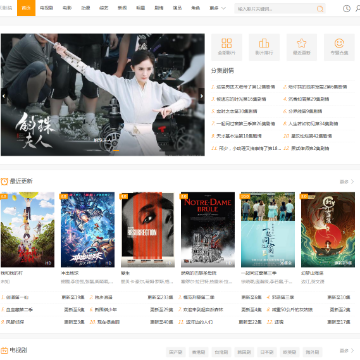Open the bar-chart ranking icon card
Viewport: 360px width, 360px height.
point(264,47)
